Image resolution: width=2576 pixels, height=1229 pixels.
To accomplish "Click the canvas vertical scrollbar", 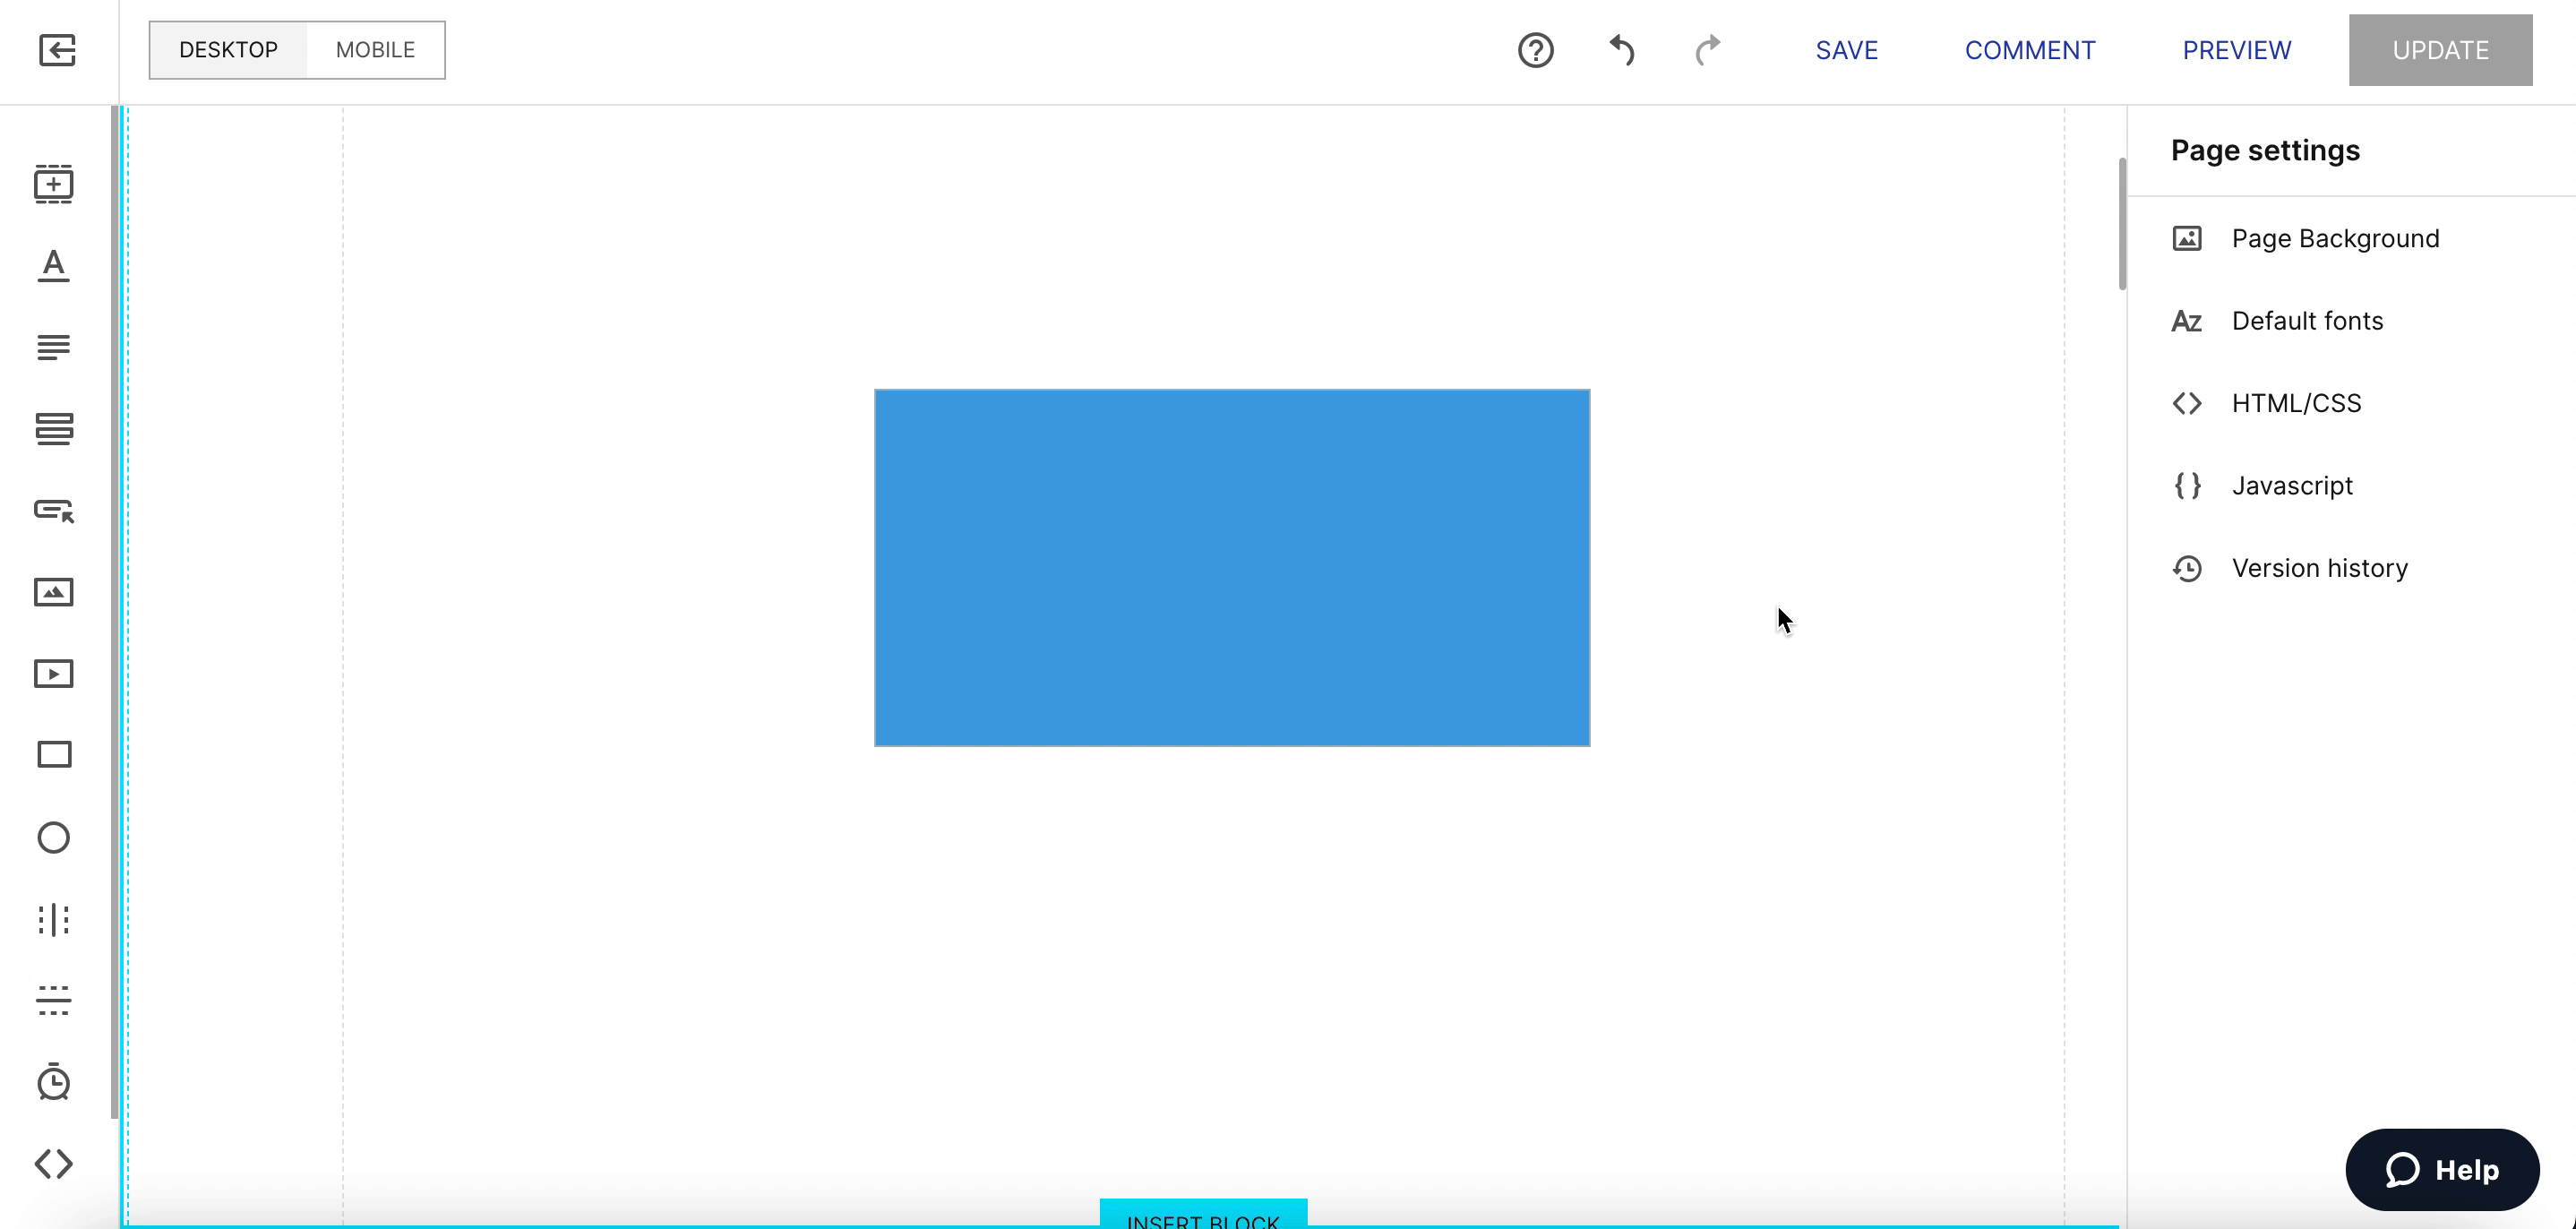I will pyautogui.click(x=2122, y=223).
